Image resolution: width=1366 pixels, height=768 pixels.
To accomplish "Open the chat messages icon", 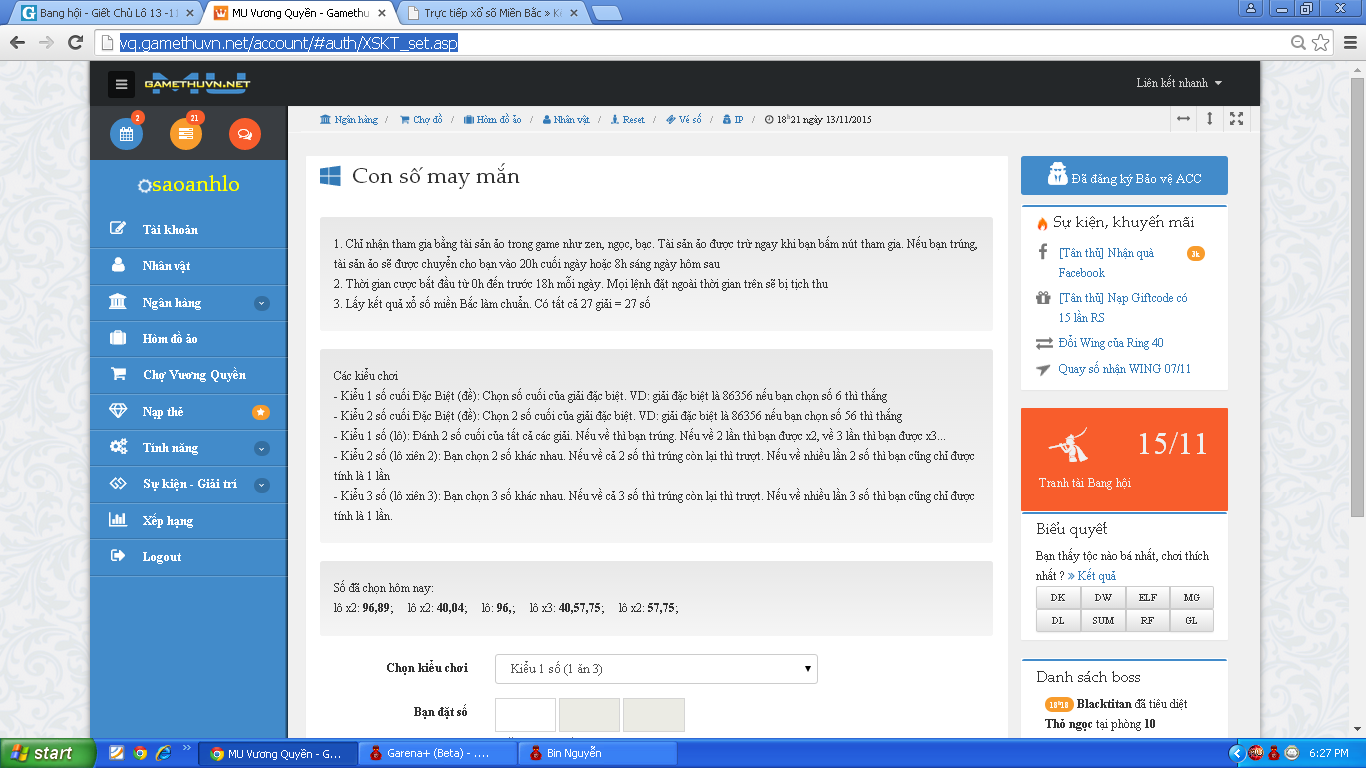I will pyautogui.click(x=244, y=134).
